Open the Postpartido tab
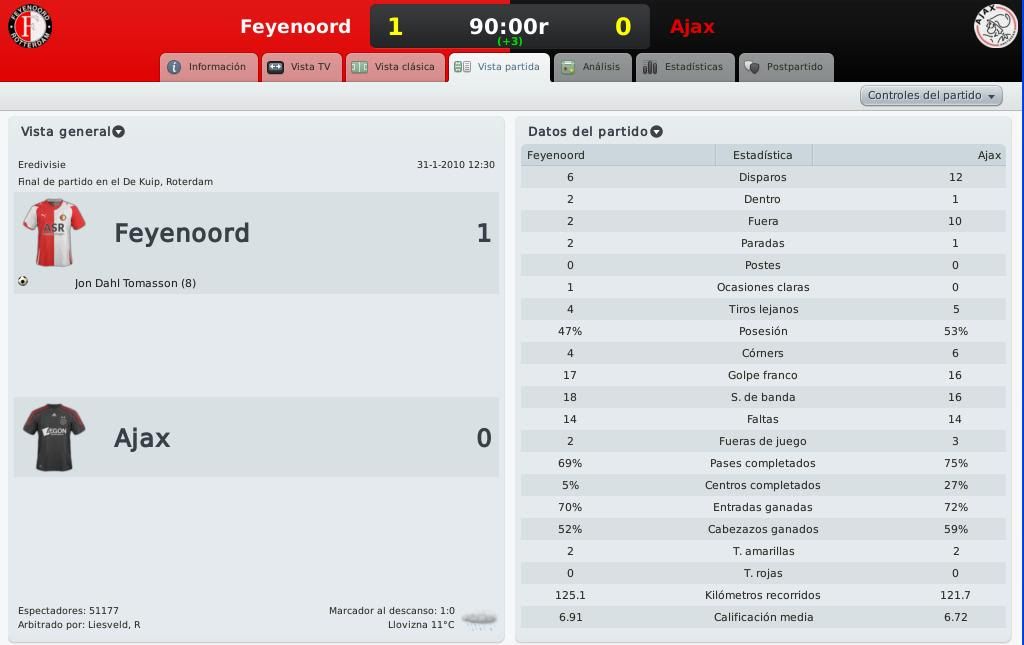 [x=786, y=67]
